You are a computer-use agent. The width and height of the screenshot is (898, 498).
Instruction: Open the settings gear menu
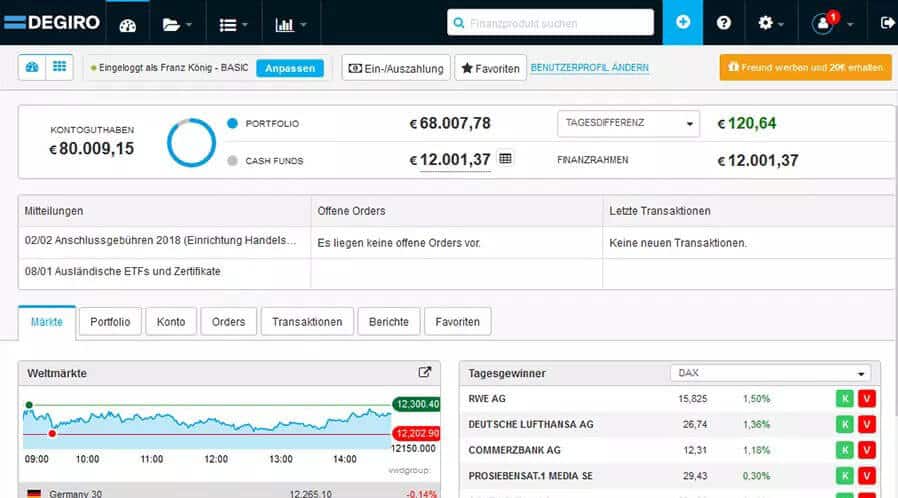770,23
